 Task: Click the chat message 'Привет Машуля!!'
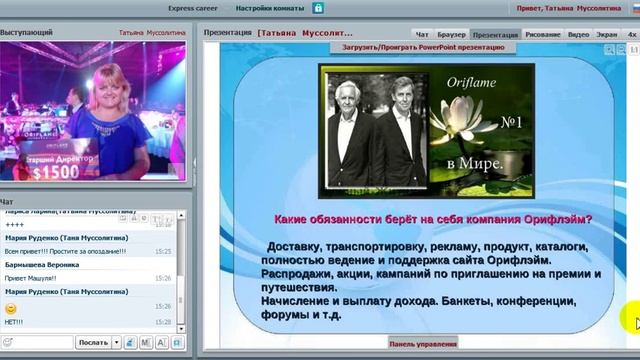30,278
